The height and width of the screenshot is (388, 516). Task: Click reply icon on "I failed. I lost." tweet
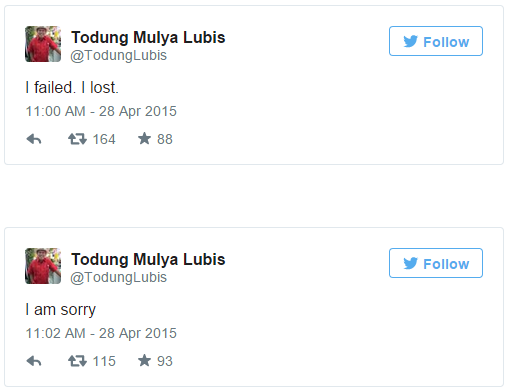coord(34,139)
